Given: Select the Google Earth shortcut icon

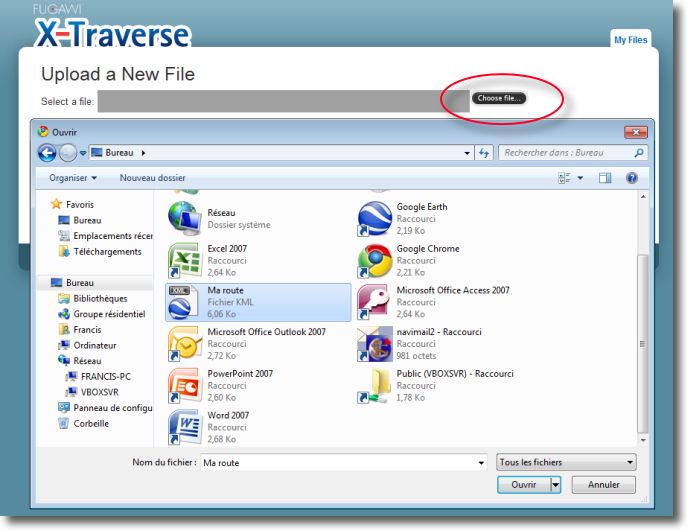Looking at the screenshot, I should pos(374,219).
